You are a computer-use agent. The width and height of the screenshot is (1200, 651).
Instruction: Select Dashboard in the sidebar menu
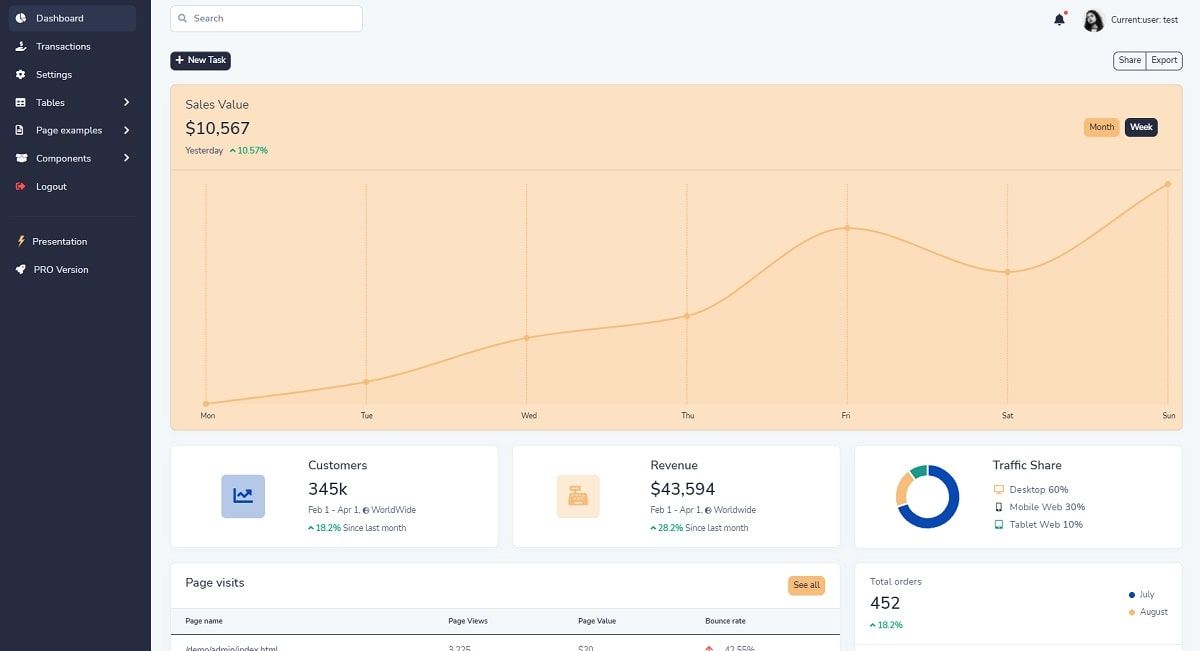point(60,18)
